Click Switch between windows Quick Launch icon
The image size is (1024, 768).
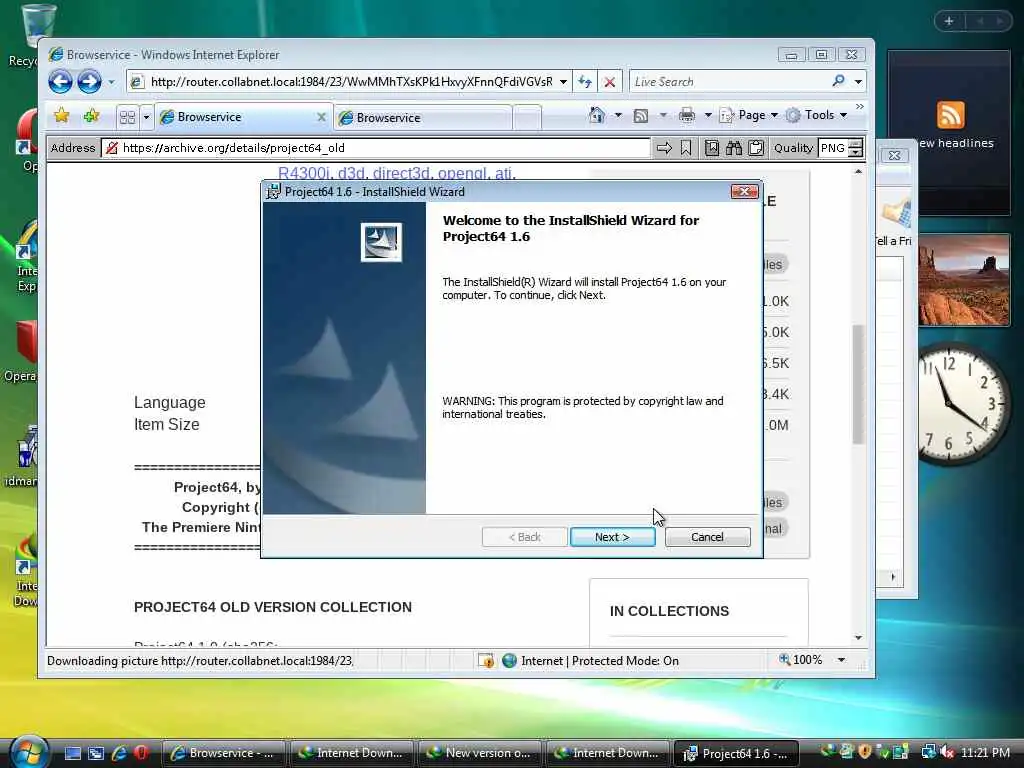tap(96, 753)
